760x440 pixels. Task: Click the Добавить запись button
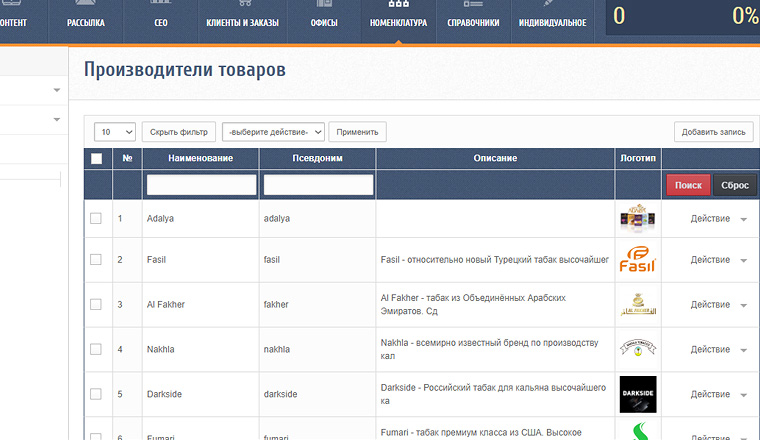713,131
